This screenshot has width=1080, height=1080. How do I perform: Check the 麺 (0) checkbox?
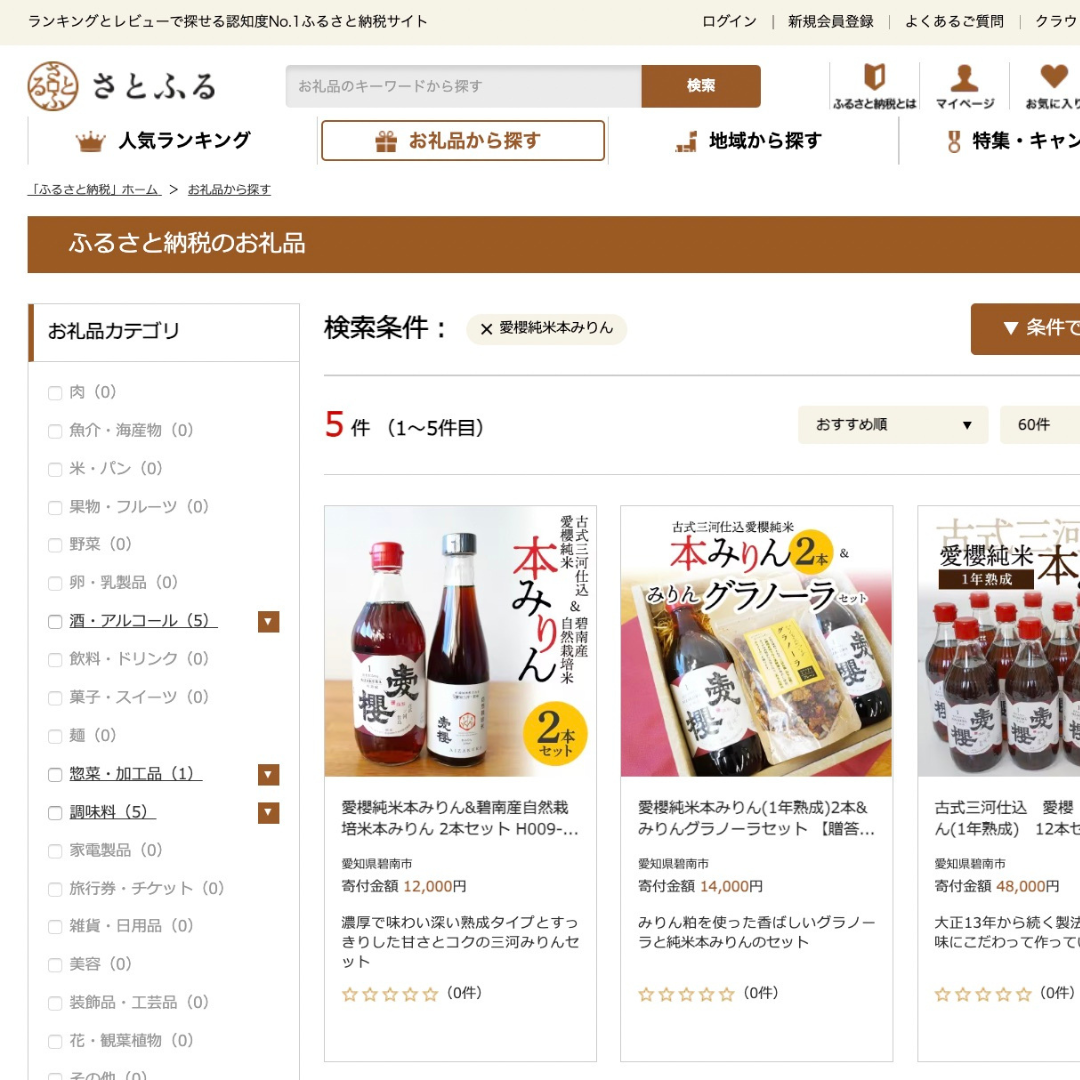[x=55, y=737]
